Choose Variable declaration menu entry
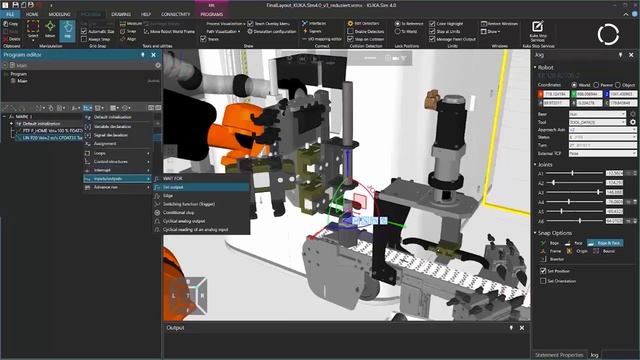 117,127
